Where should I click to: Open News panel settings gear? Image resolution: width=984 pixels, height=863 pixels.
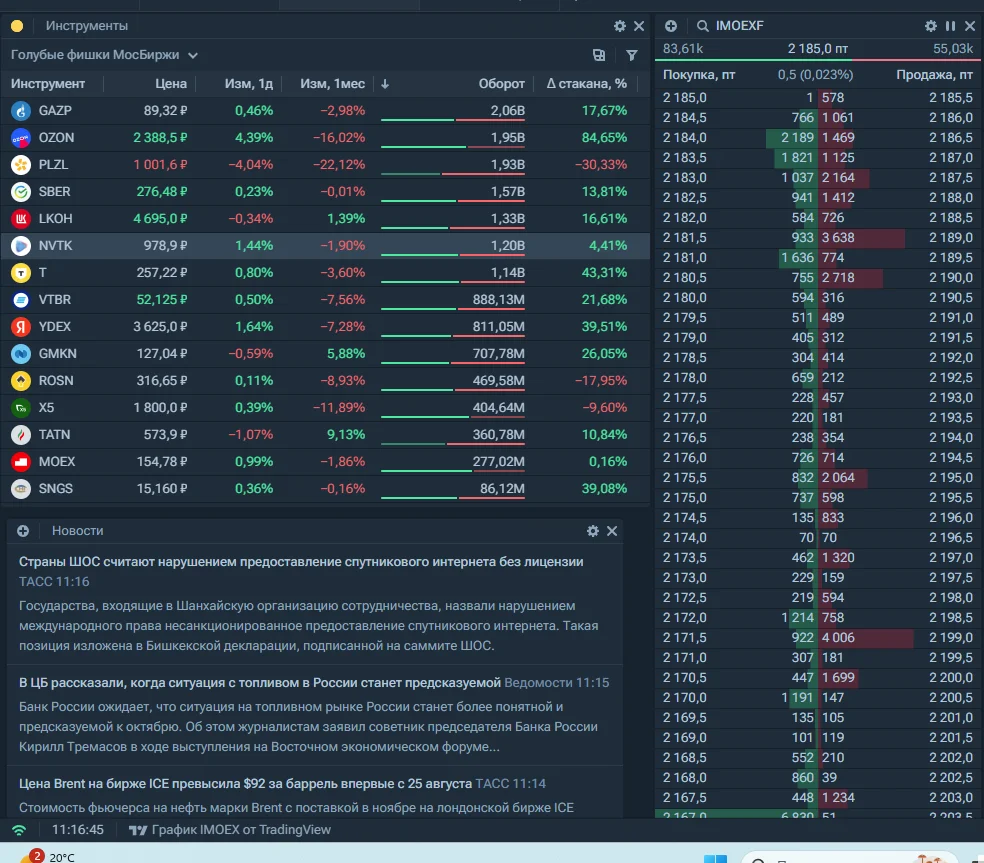point(592,531)
